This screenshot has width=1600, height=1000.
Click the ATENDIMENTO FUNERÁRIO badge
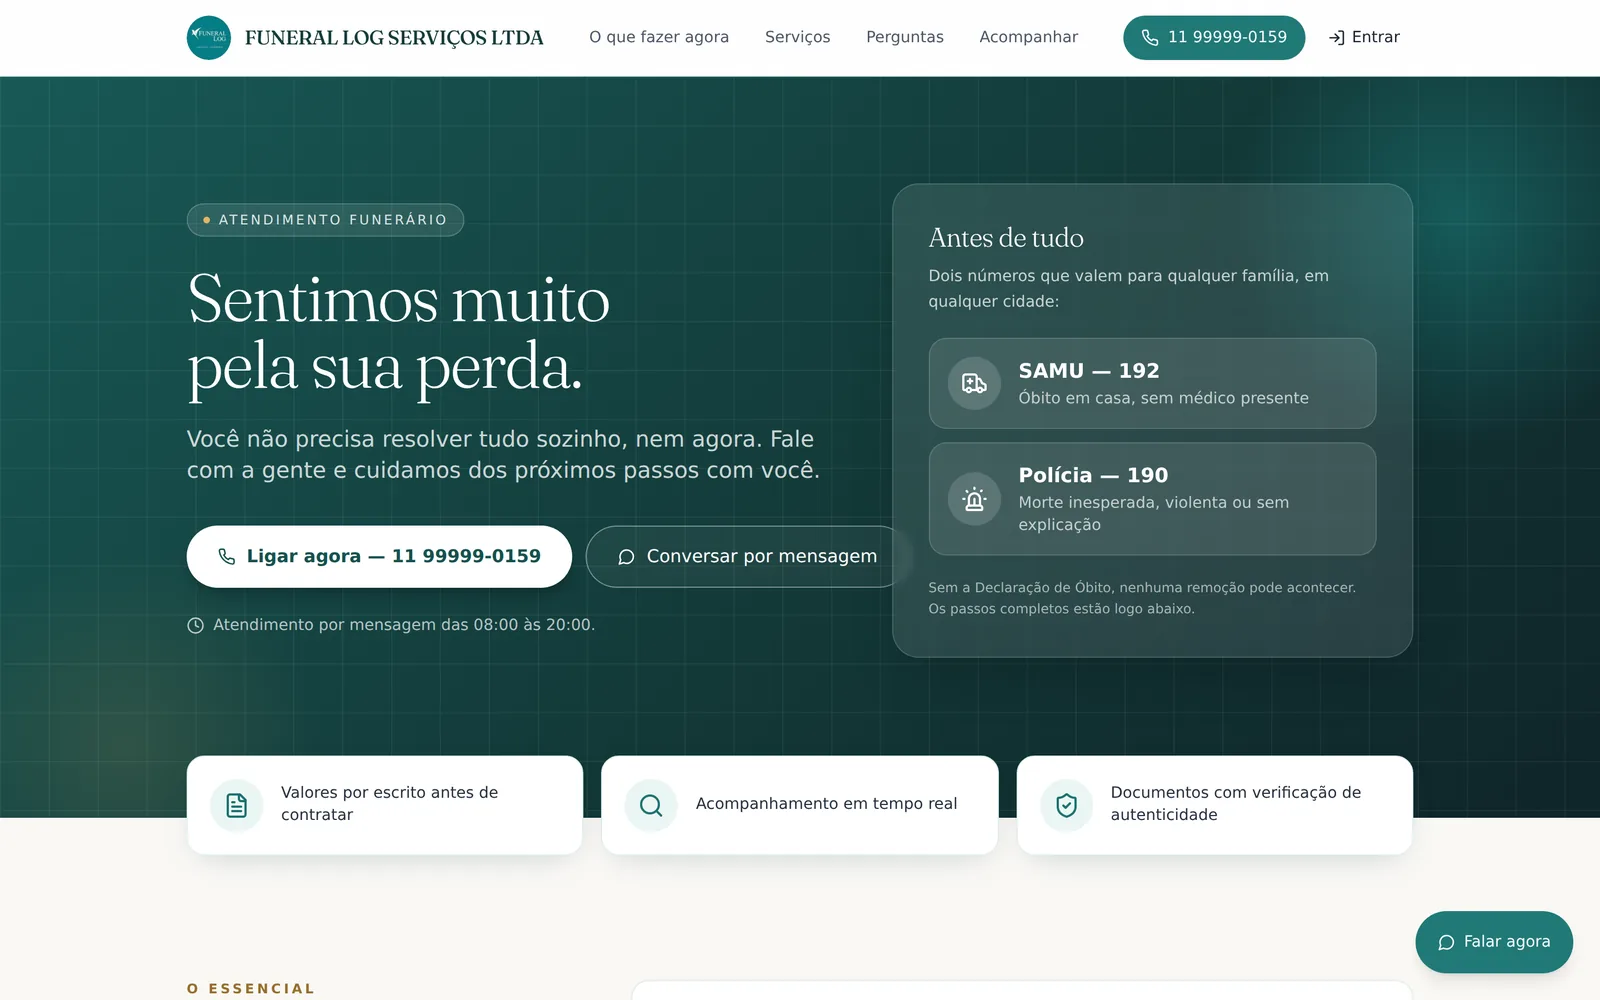click(325, 220)
